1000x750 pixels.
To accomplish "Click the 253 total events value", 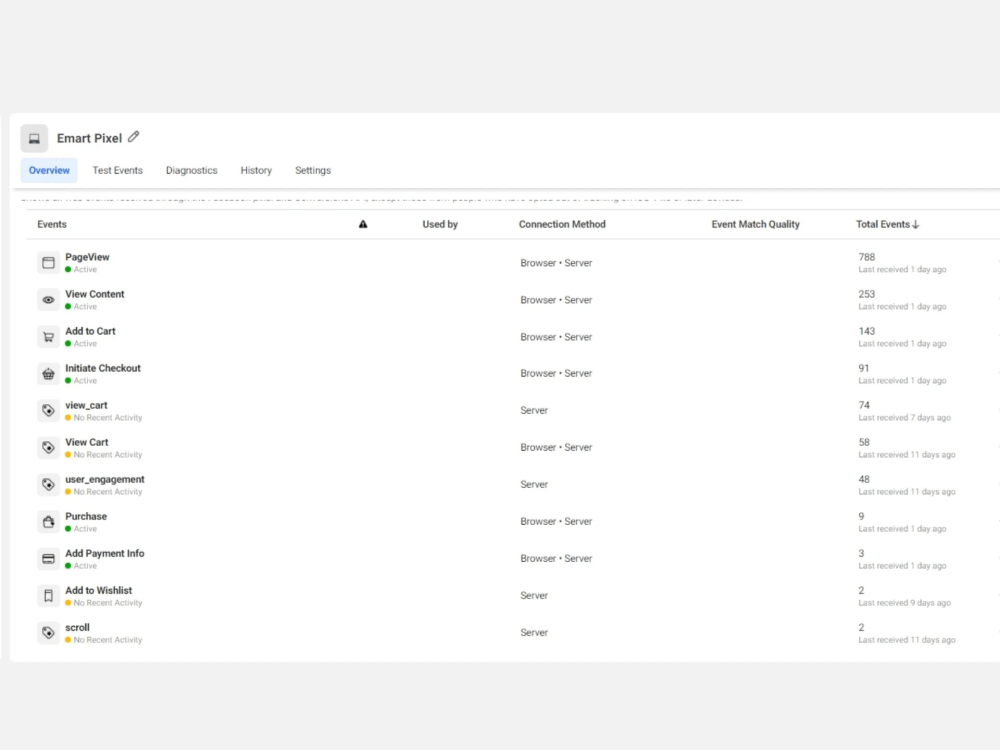I will (x=866, y=294).
